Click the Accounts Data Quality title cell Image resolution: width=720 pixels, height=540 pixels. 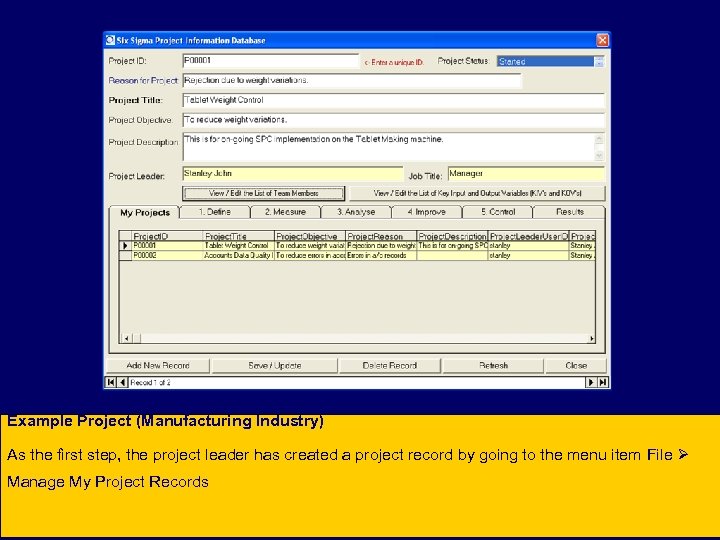(238, 255)
